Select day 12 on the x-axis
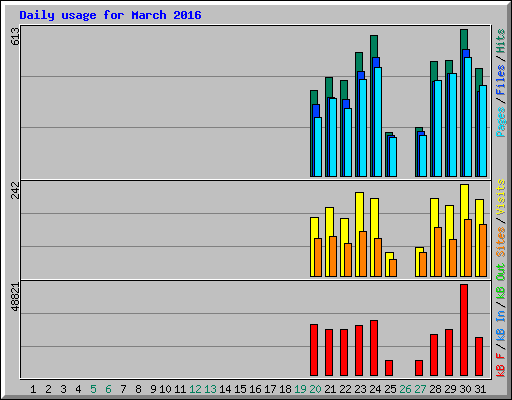Screen dimensions: 512x400 pos(195,389)
